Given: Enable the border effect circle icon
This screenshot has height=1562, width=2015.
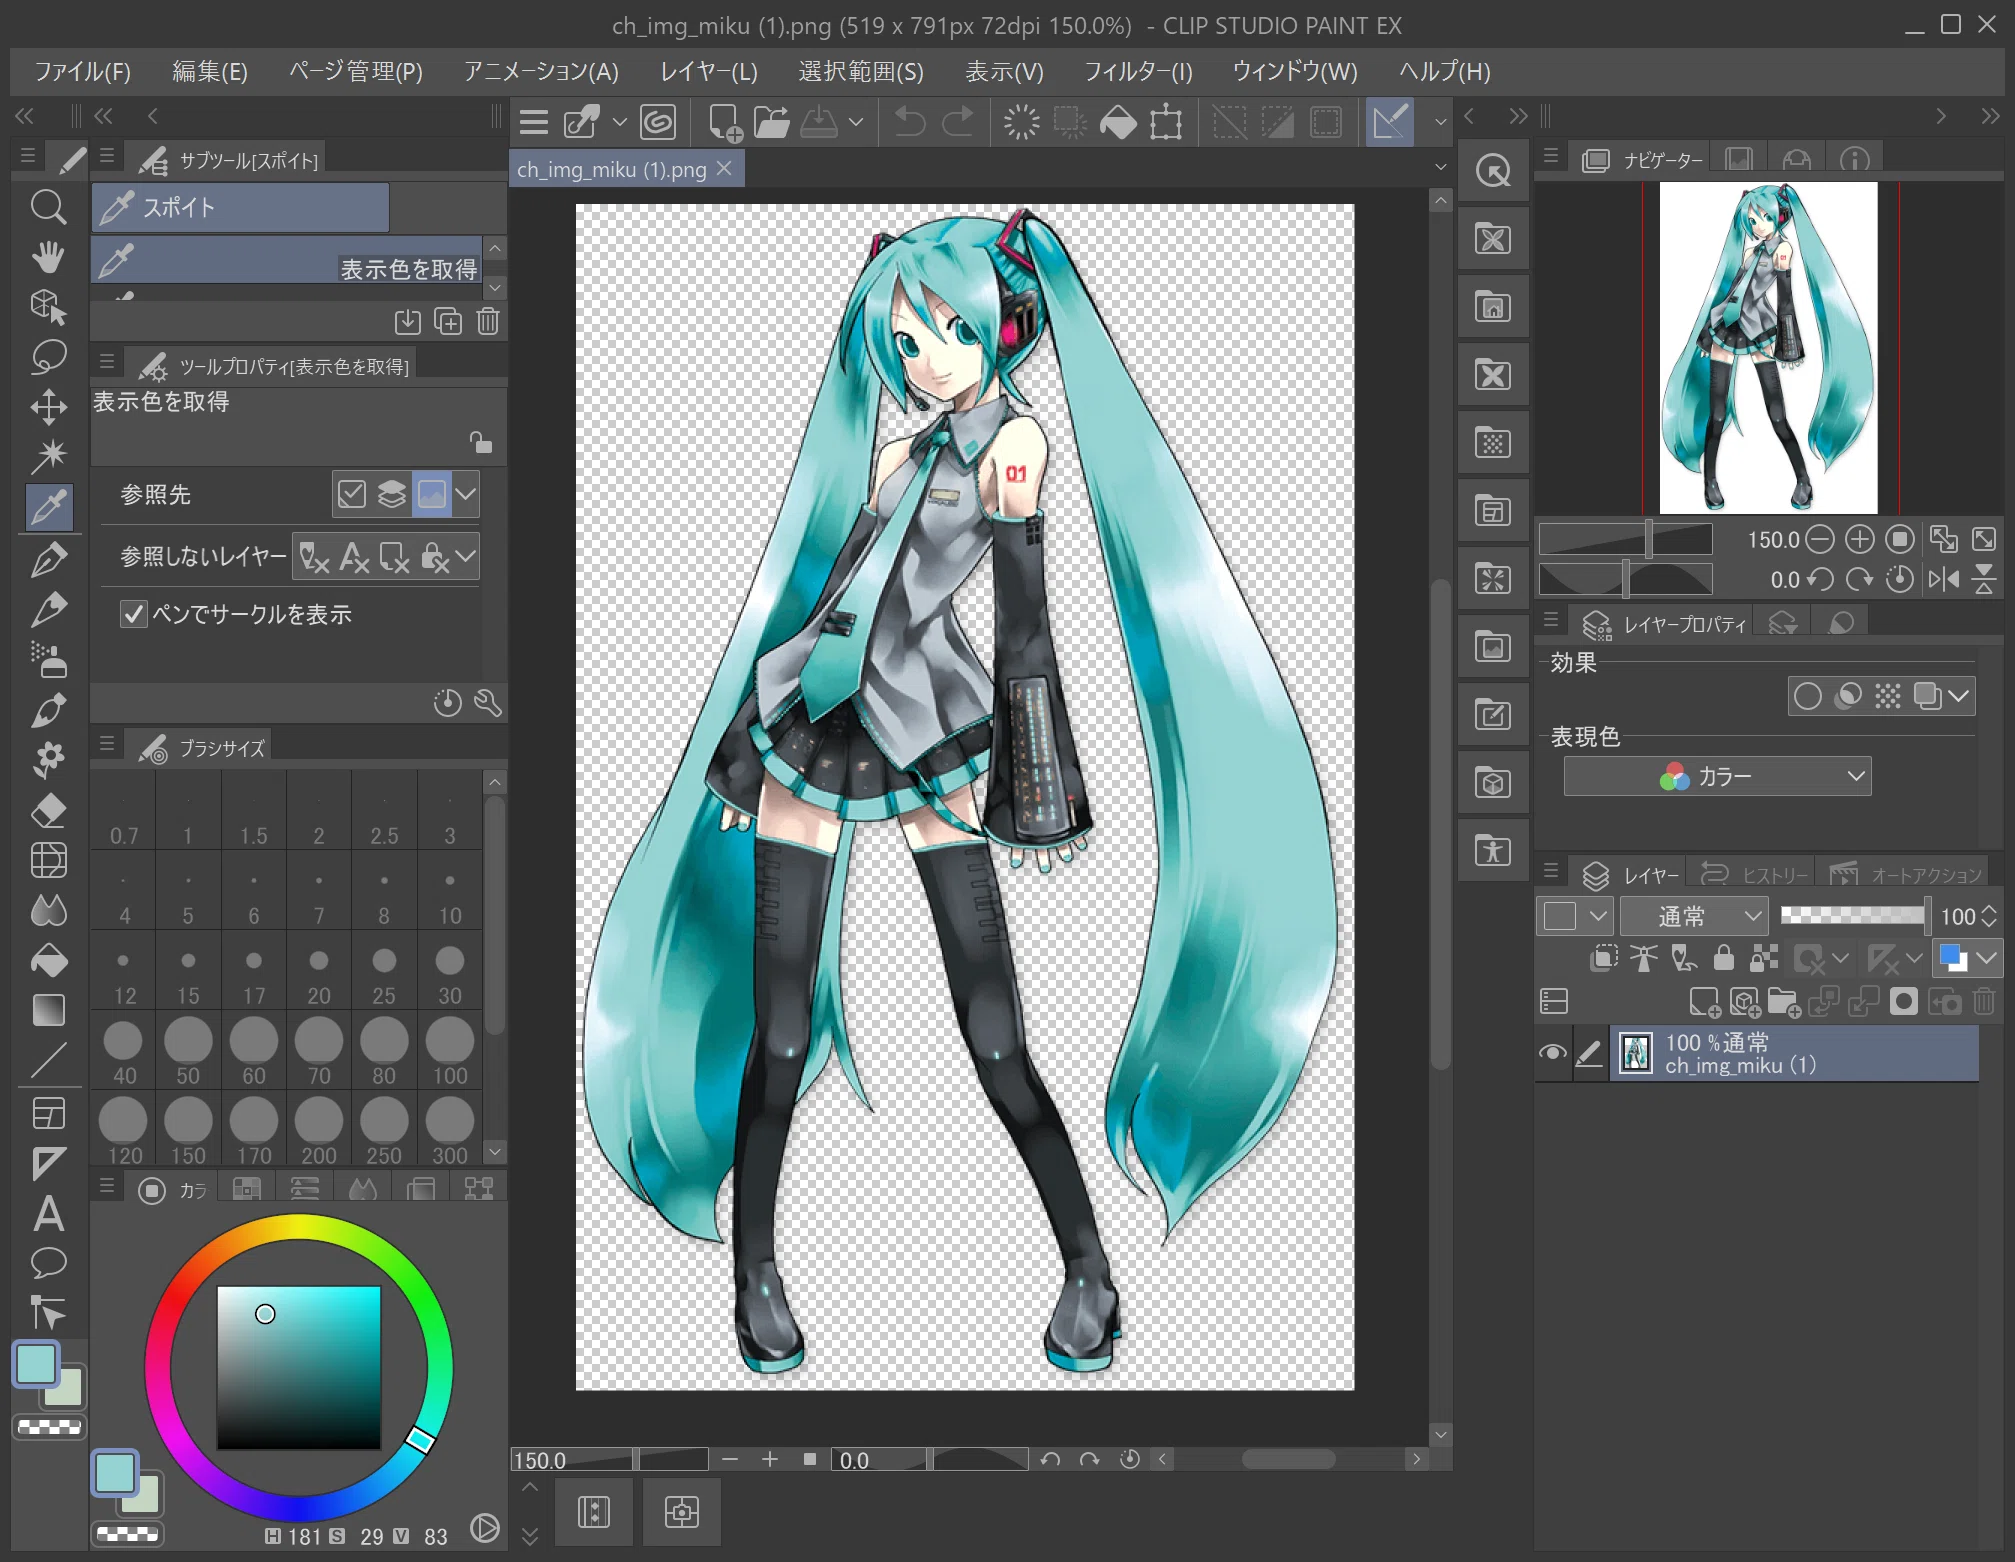Looking at the screenshot, I should coord(1808,696).
